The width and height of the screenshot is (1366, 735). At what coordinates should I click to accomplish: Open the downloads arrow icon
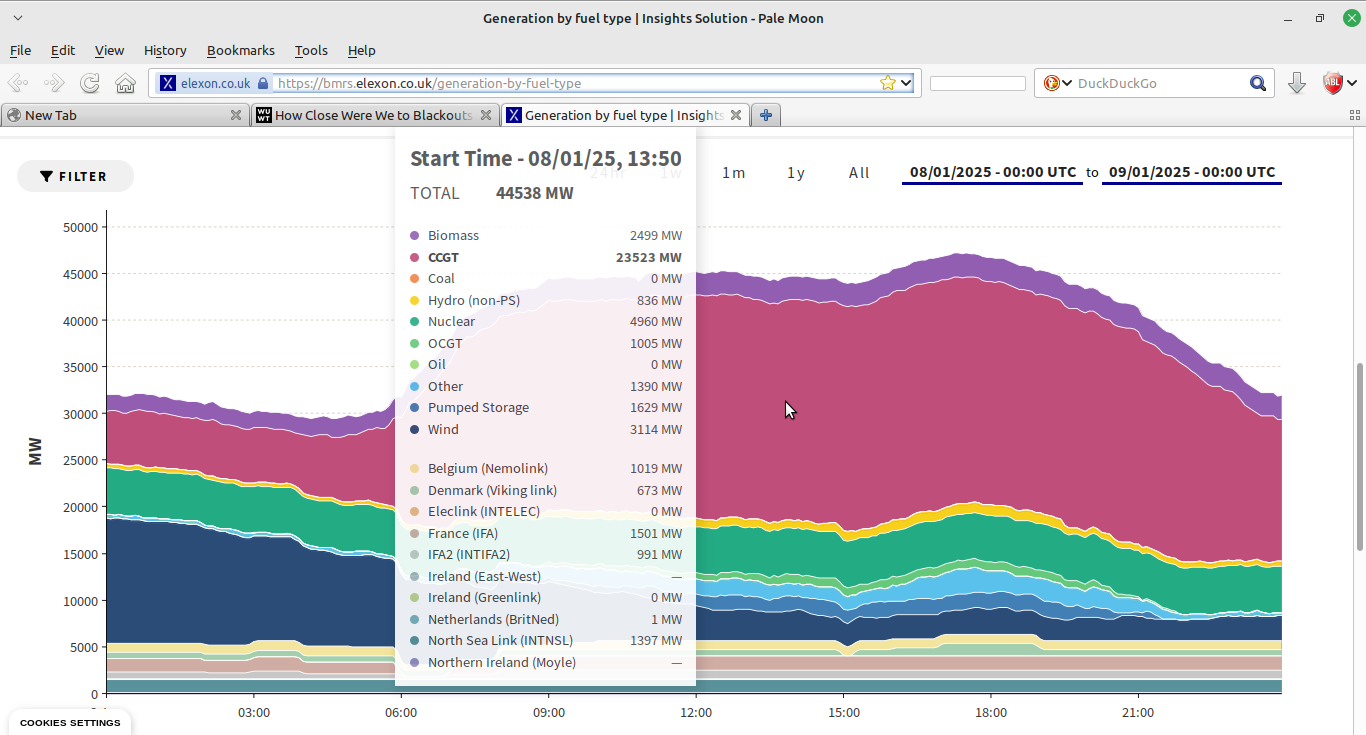coord(1297,84)
